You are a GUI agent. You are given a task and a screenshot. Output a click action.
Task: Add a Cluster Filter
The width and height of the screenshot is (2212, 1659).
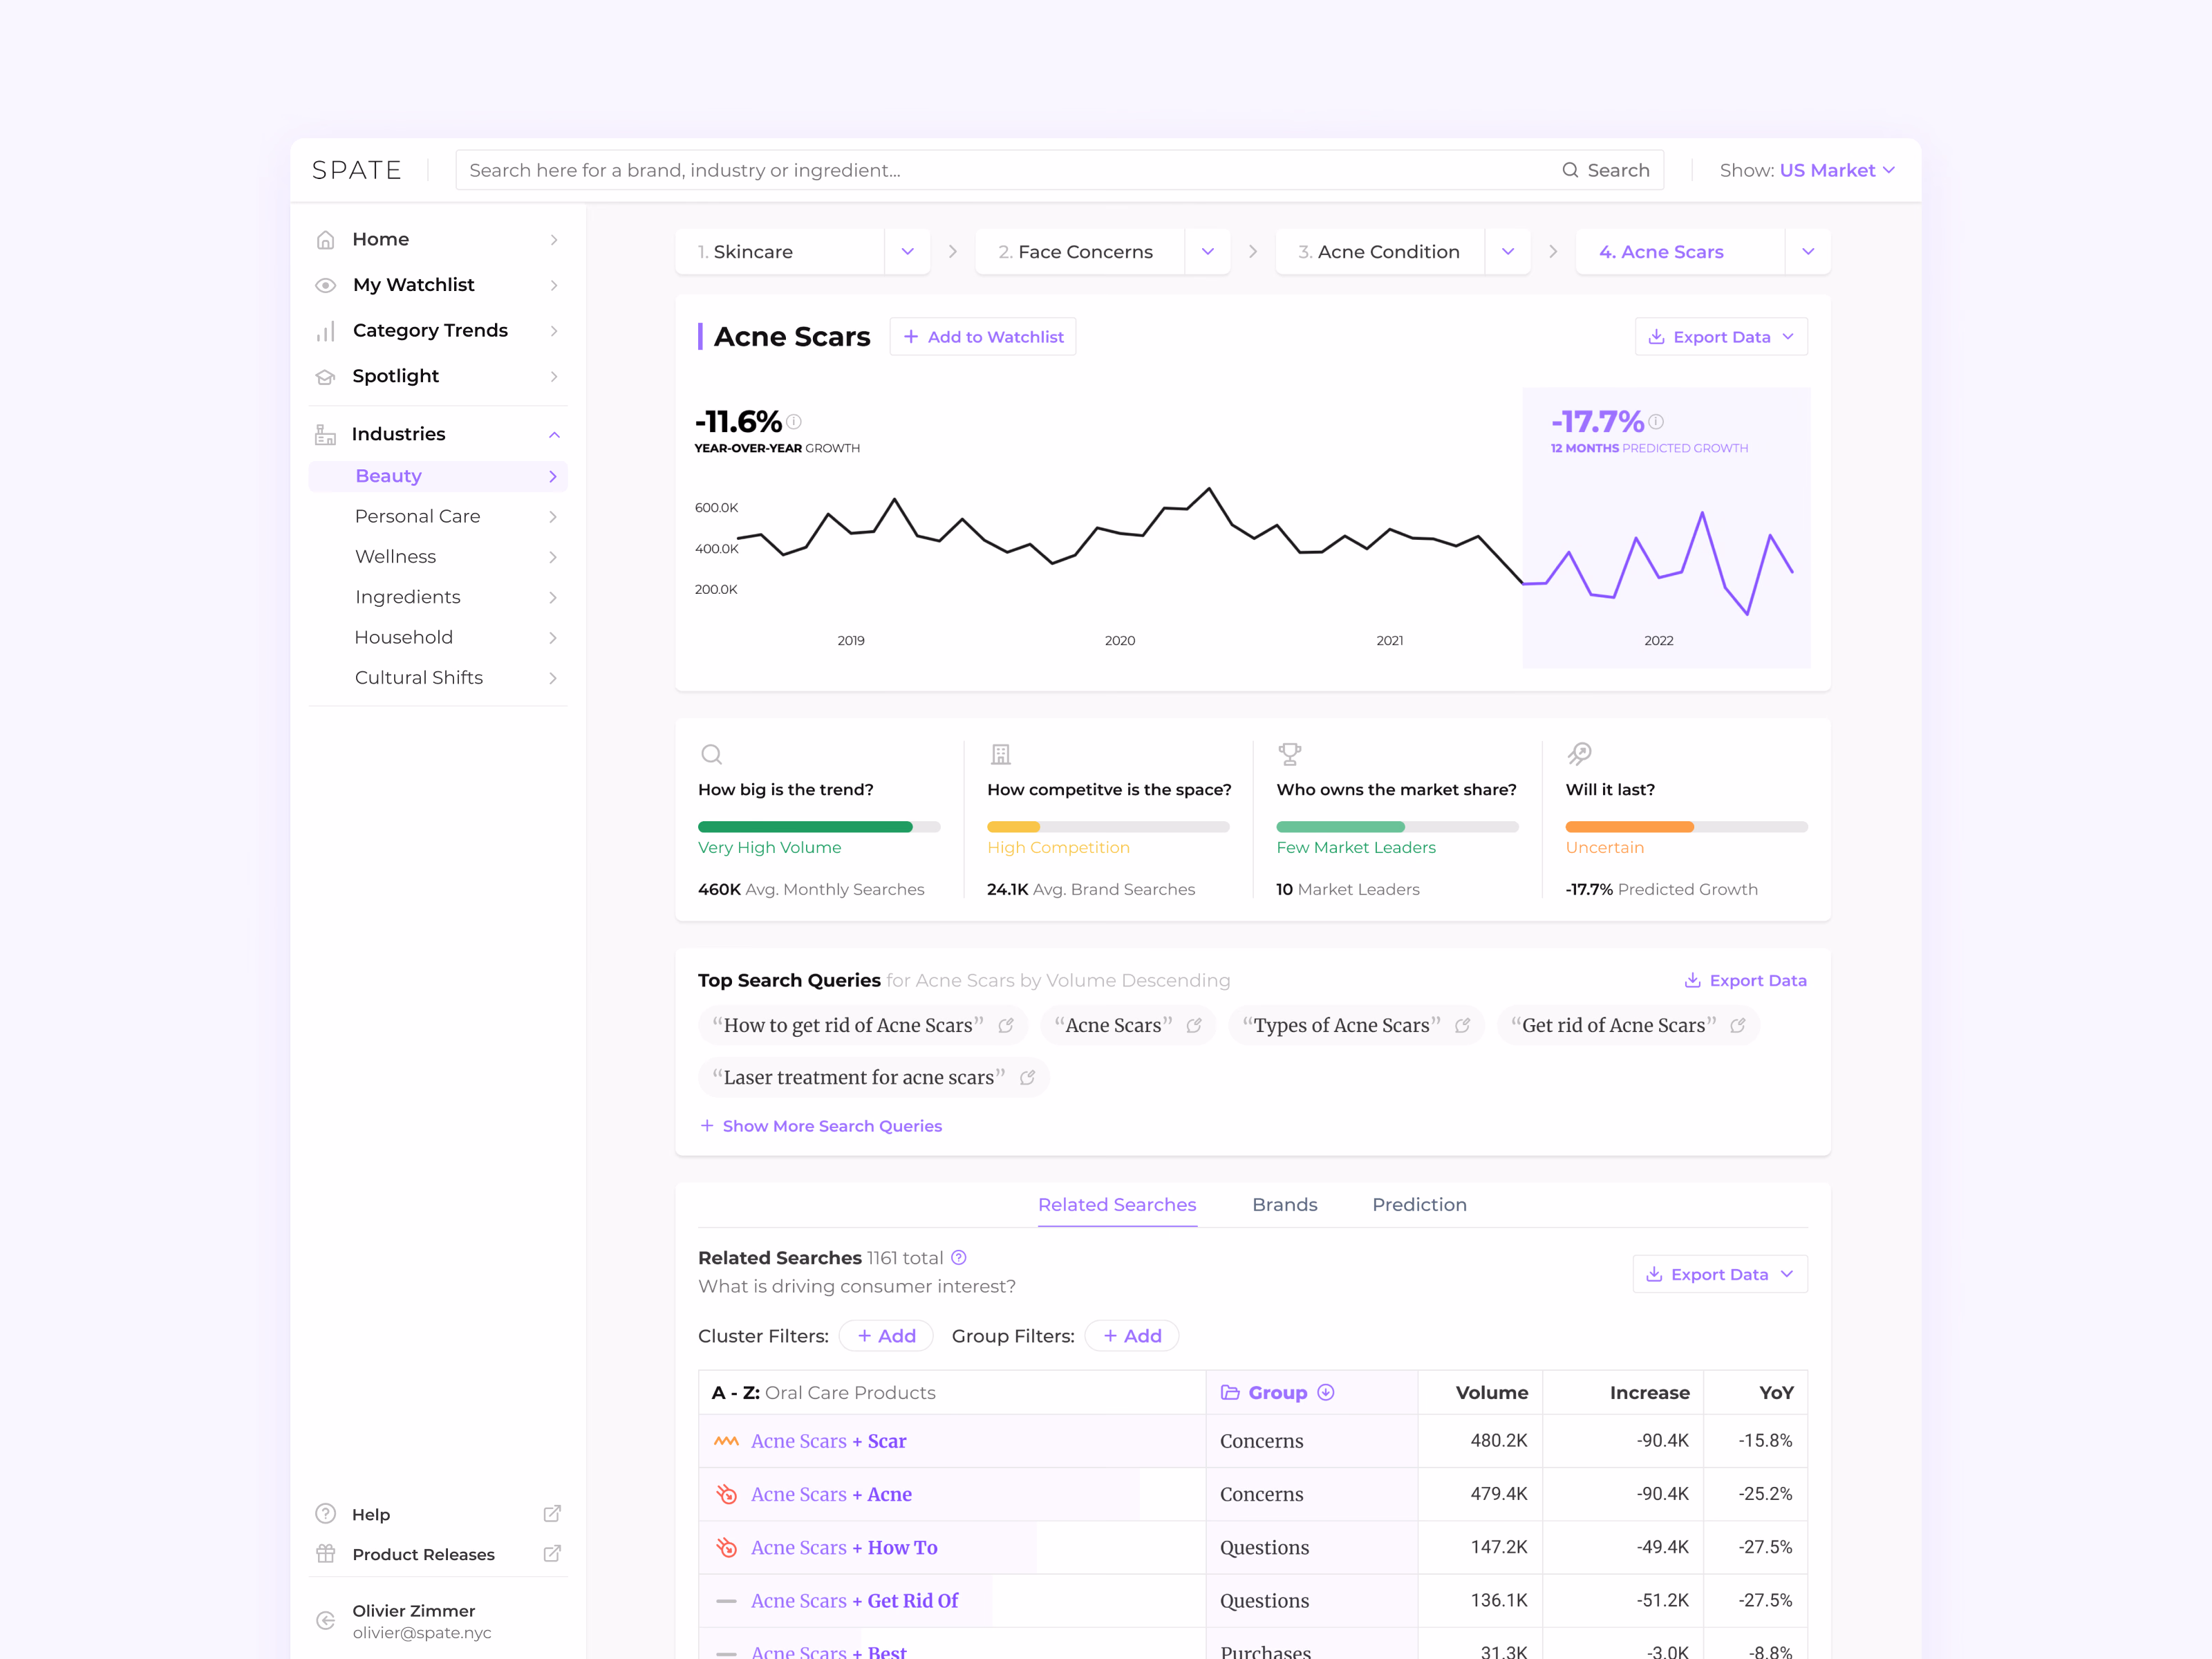886,1336
